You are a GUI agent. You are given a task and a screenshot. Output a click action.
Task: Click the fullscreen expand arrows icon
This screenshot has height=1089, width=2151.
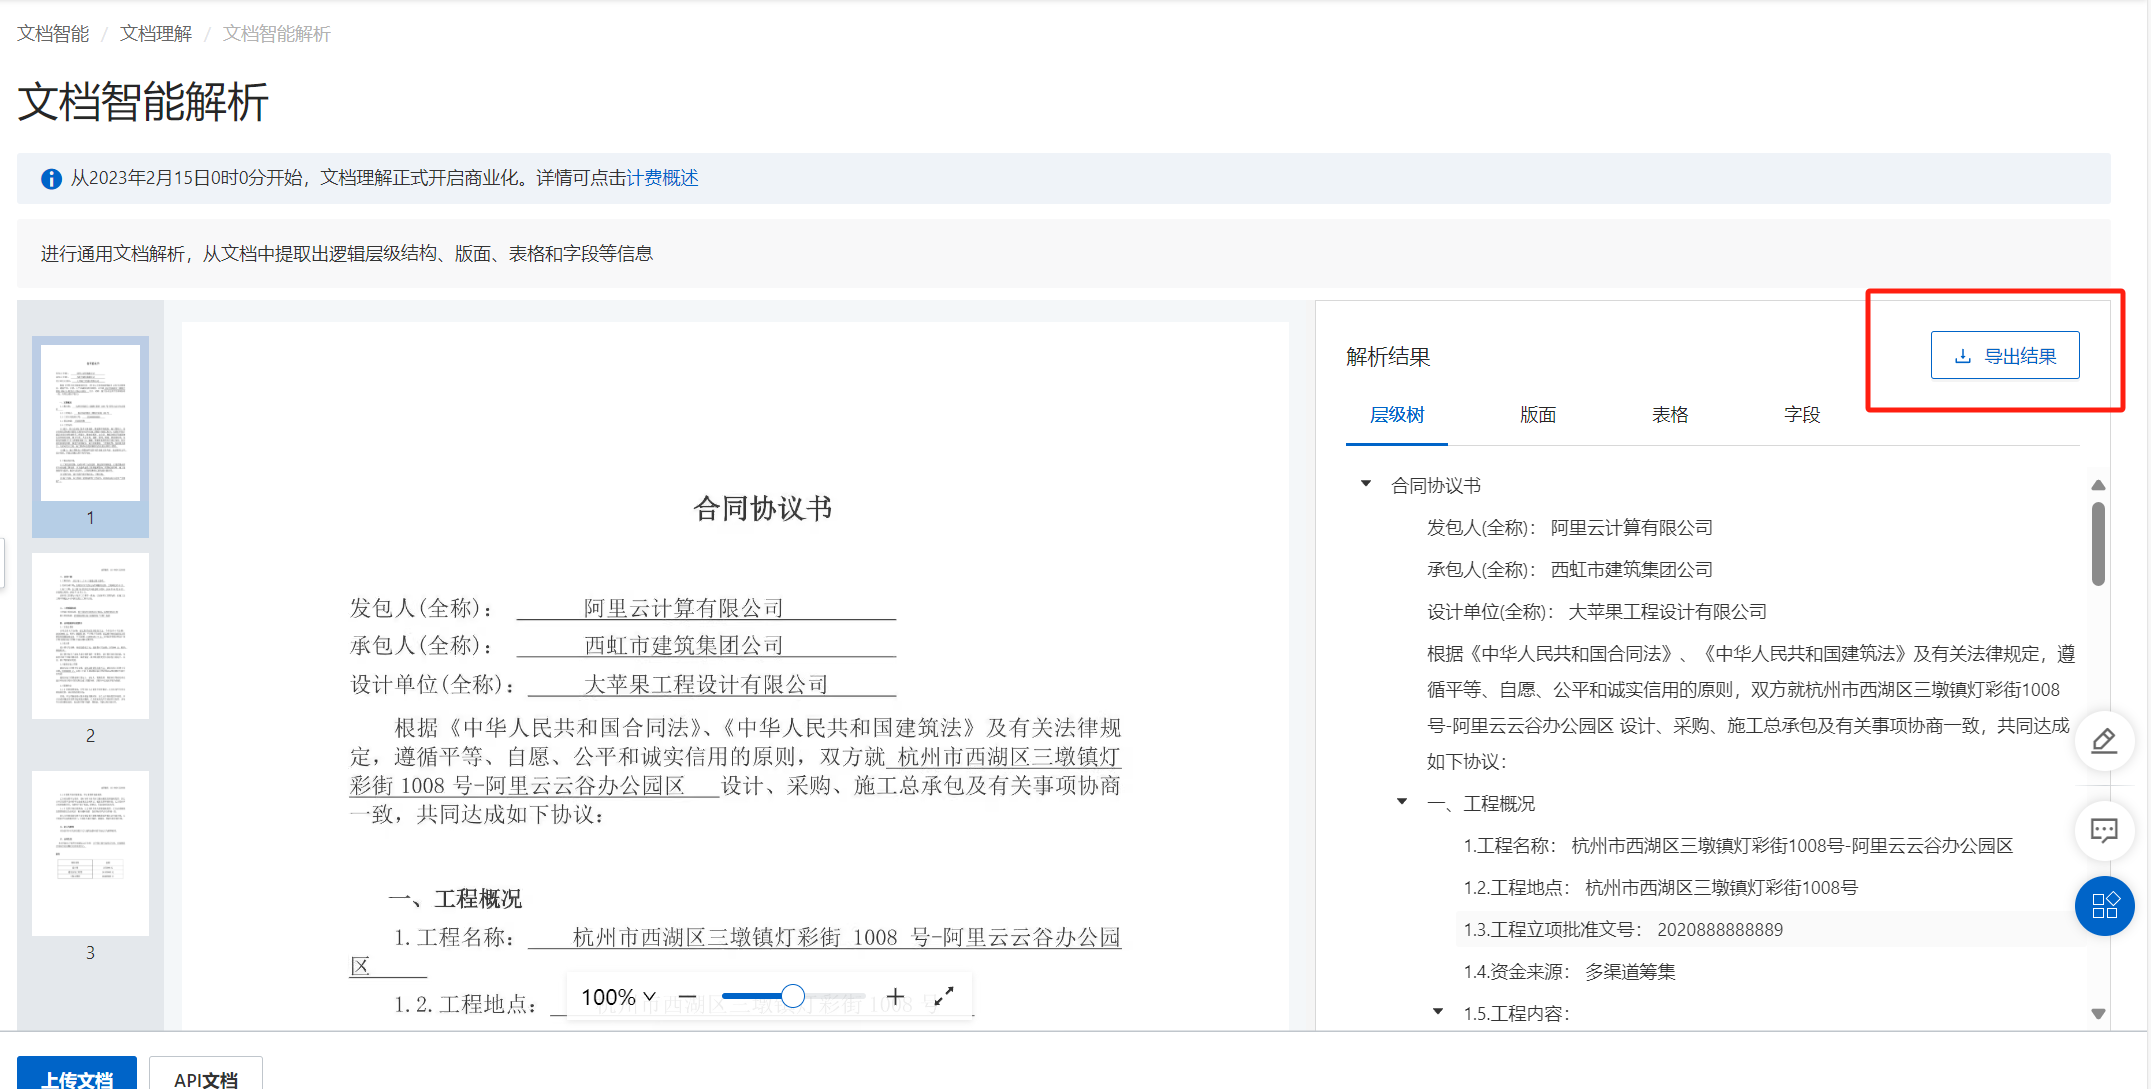pyautogui.click(x=944, y=996)
